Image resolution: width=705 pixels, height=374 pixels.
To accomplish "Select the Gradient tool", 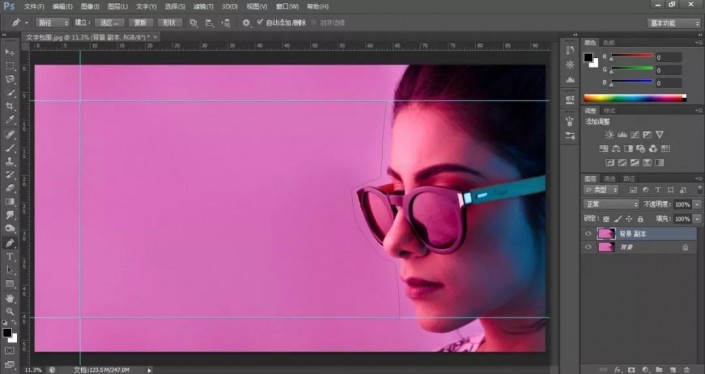I will (x=9, y=202).
